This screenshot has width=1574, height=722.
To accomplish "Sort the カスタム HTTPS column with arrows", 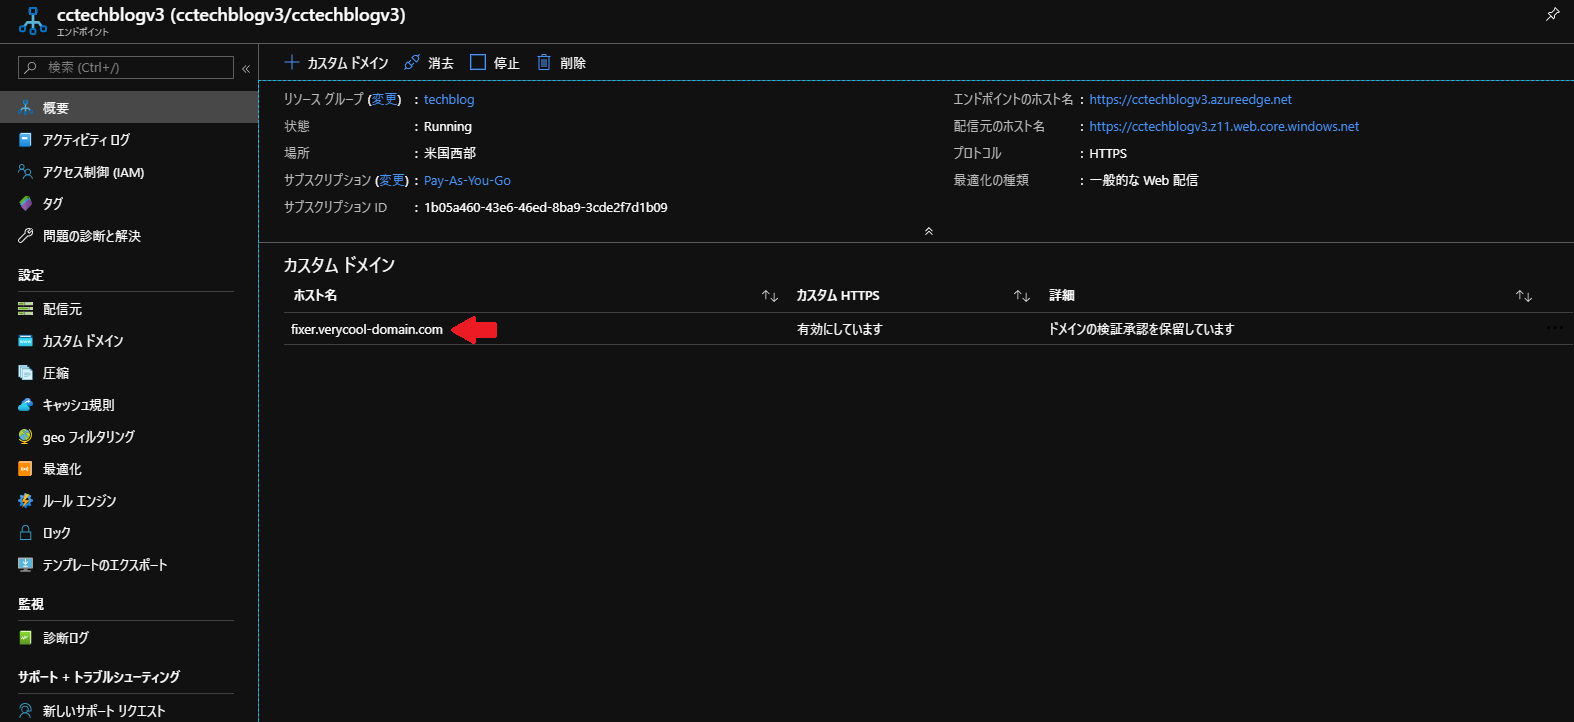I will [1021, 296].
